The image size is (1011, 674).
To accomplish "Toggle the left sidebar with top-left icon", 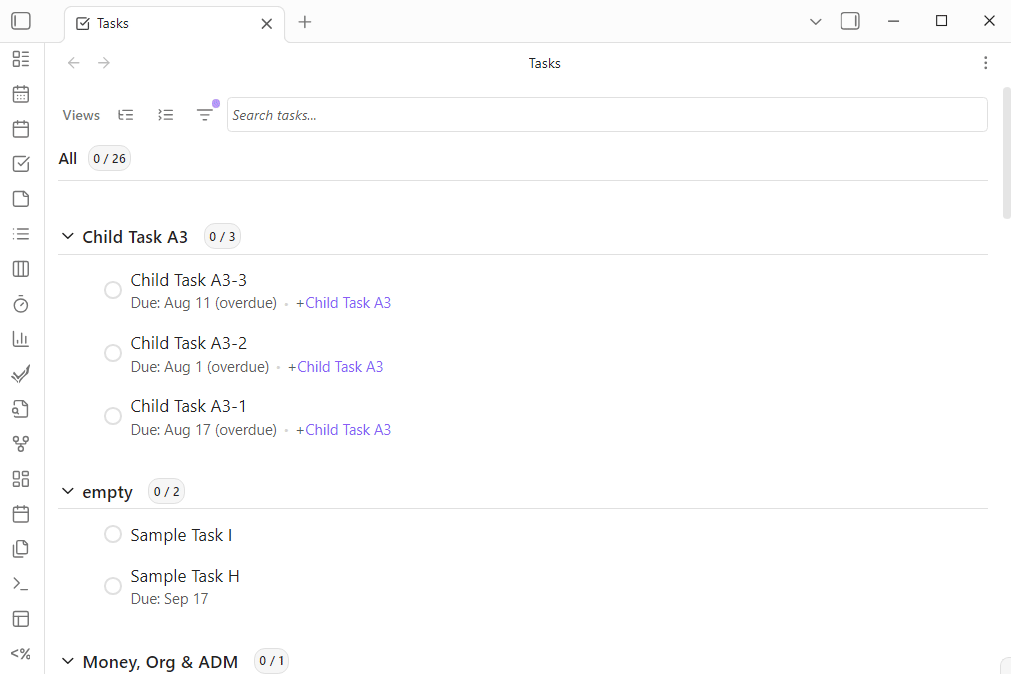I will (20, 20).
